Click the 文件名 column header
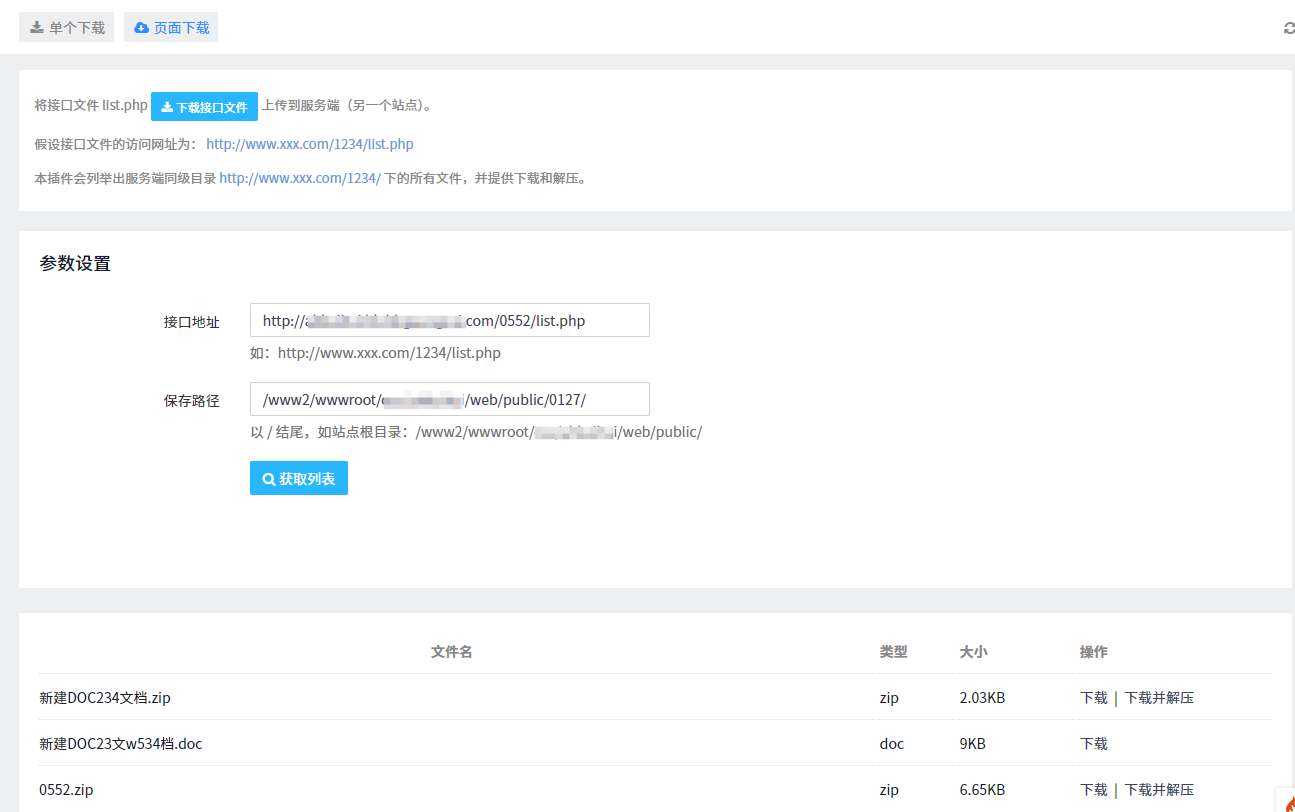The width and height of the screenshot is (1295, 812). [x=451, y=652]
